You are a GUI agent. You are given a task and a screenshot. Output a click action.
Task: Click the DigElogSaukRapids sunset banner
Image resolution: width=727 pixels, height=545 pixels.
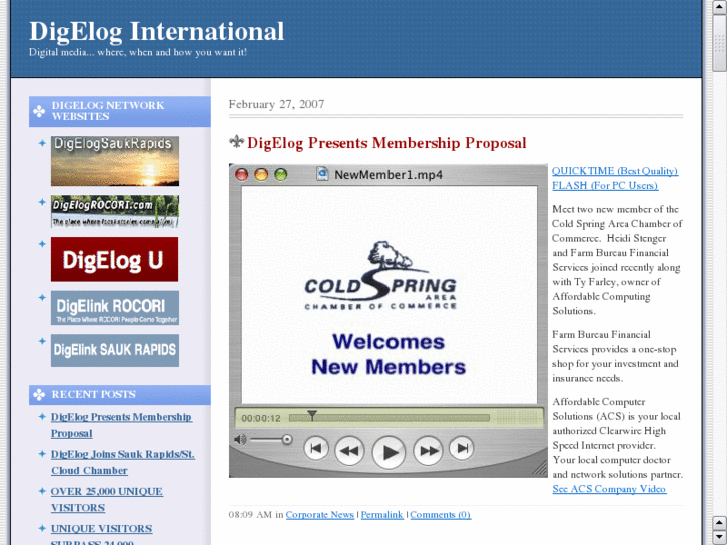coord(115,161)
